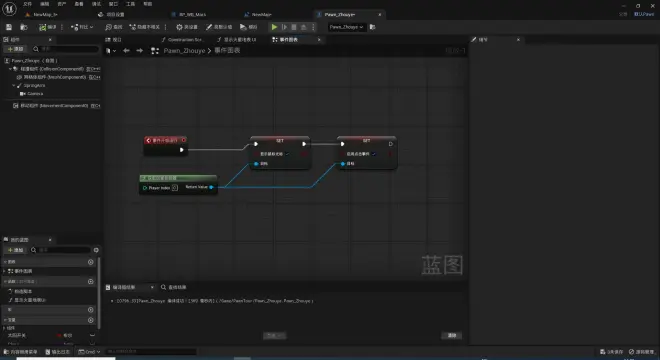Click the Stop playback square button
This screenshot has width=660, height=360.
point(294,27)
